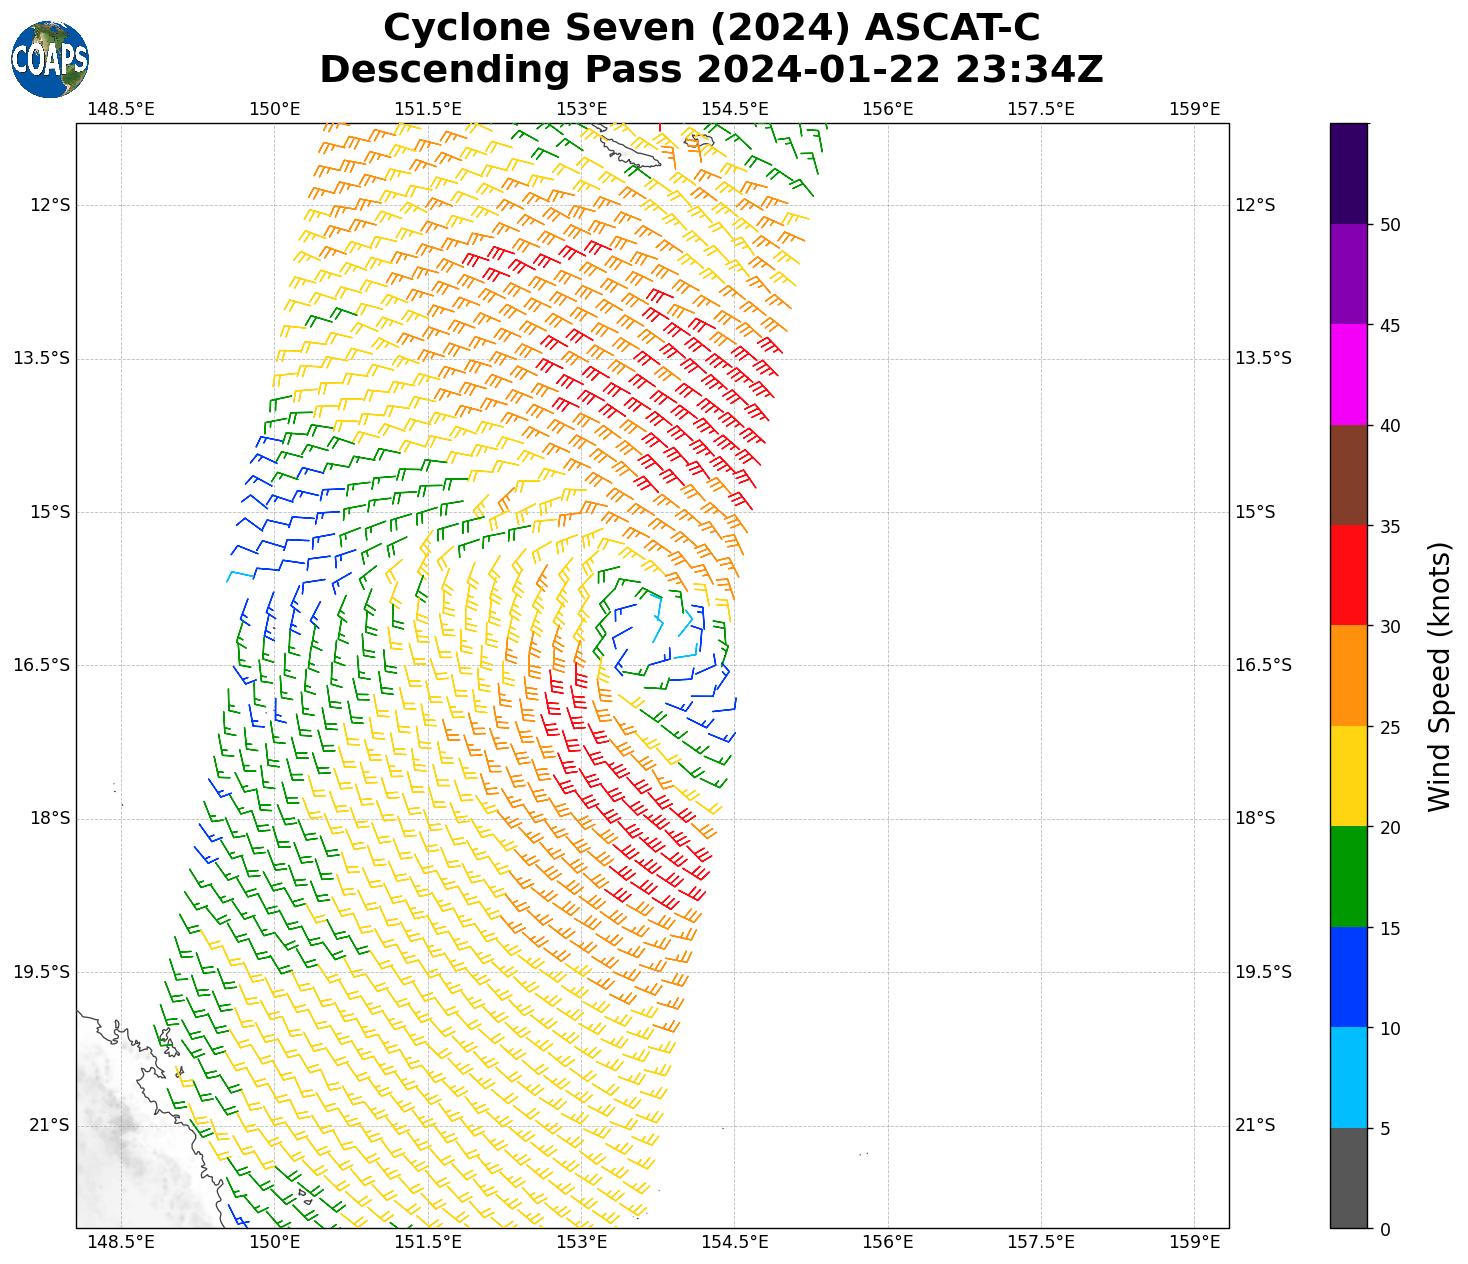Click the magenta 40-45 knot colorbar band
This screenshot has height=1264, width=1468.
click(1348, 374)
